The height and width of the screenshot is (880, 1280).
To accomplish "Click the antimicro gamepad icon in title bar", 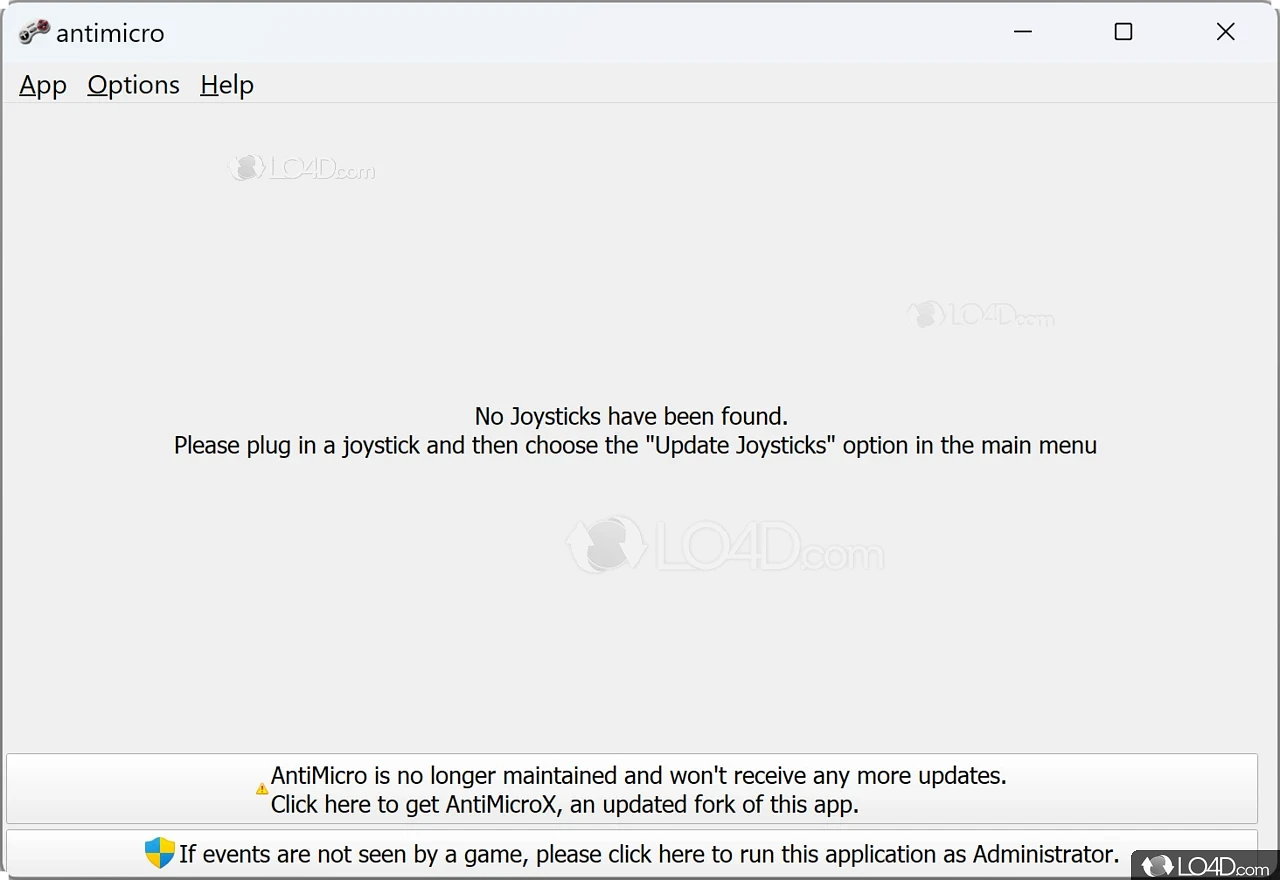I will (x=34, y=32).
